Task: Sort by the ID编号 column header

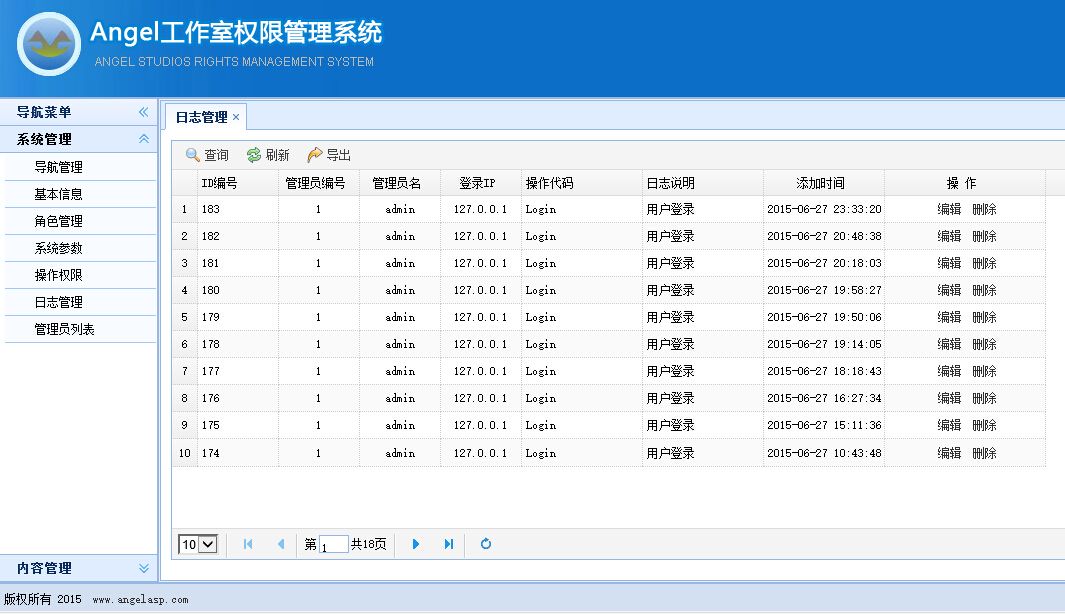Action: pyautogui.click(x=238, y=183)
